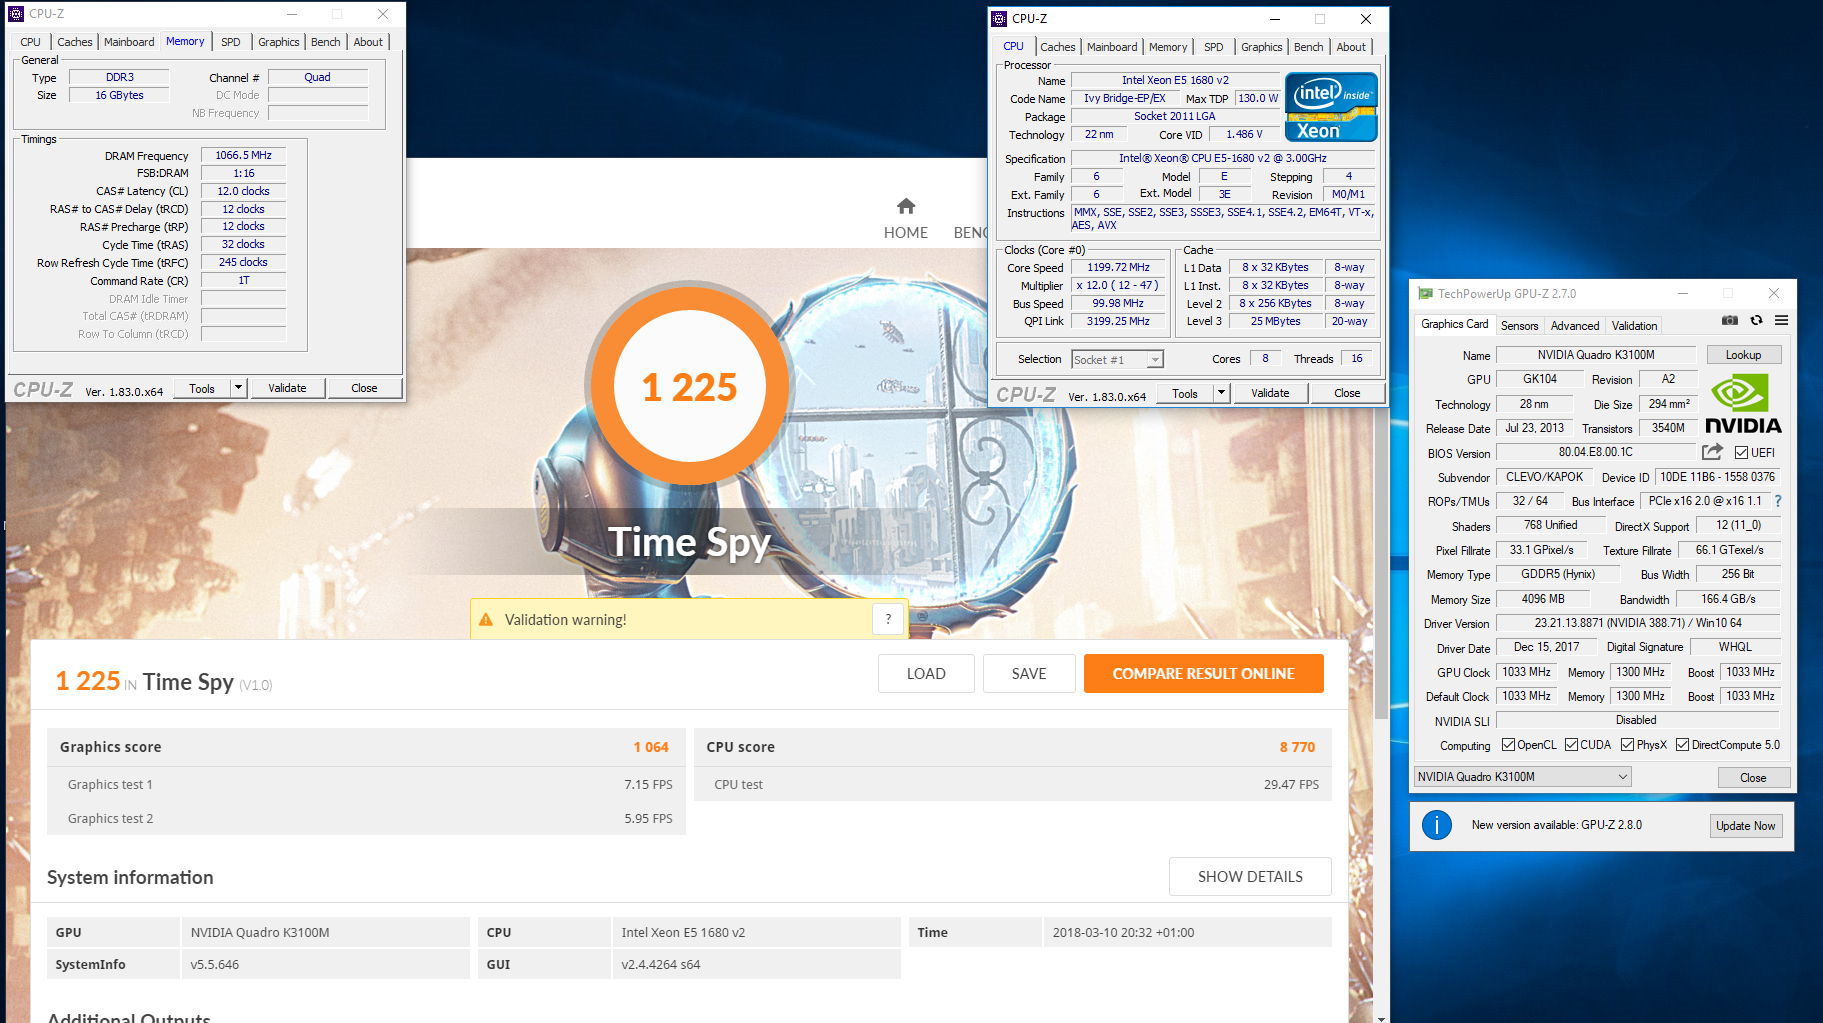
Task: Click the DRAM Frequency value 1066.5 MHz
Action: click(243, 155)
